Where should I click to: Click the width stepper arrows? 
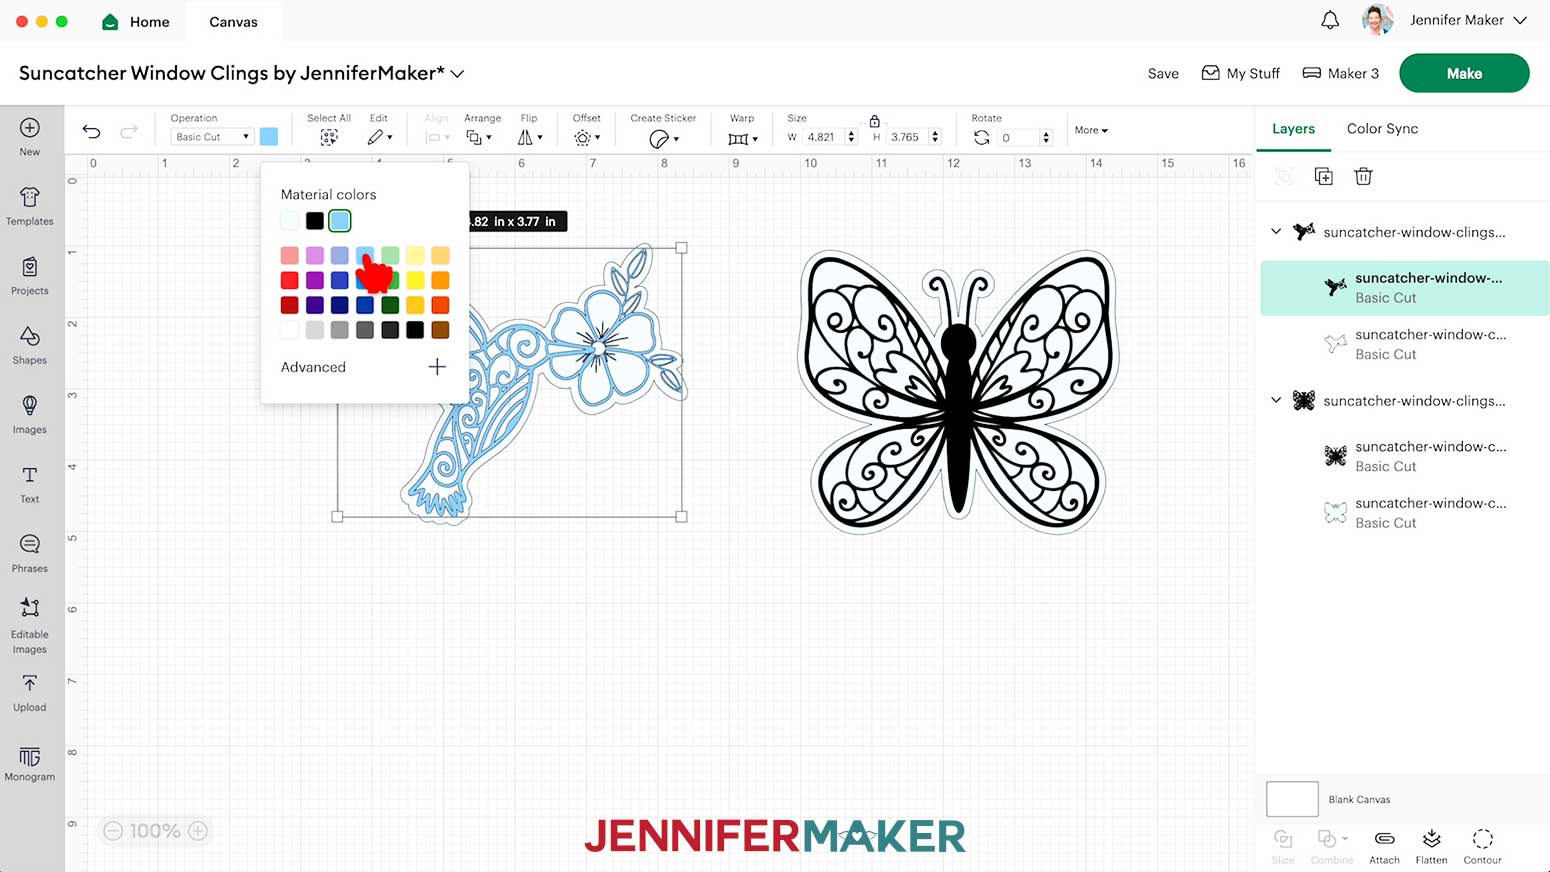[851, 137]
